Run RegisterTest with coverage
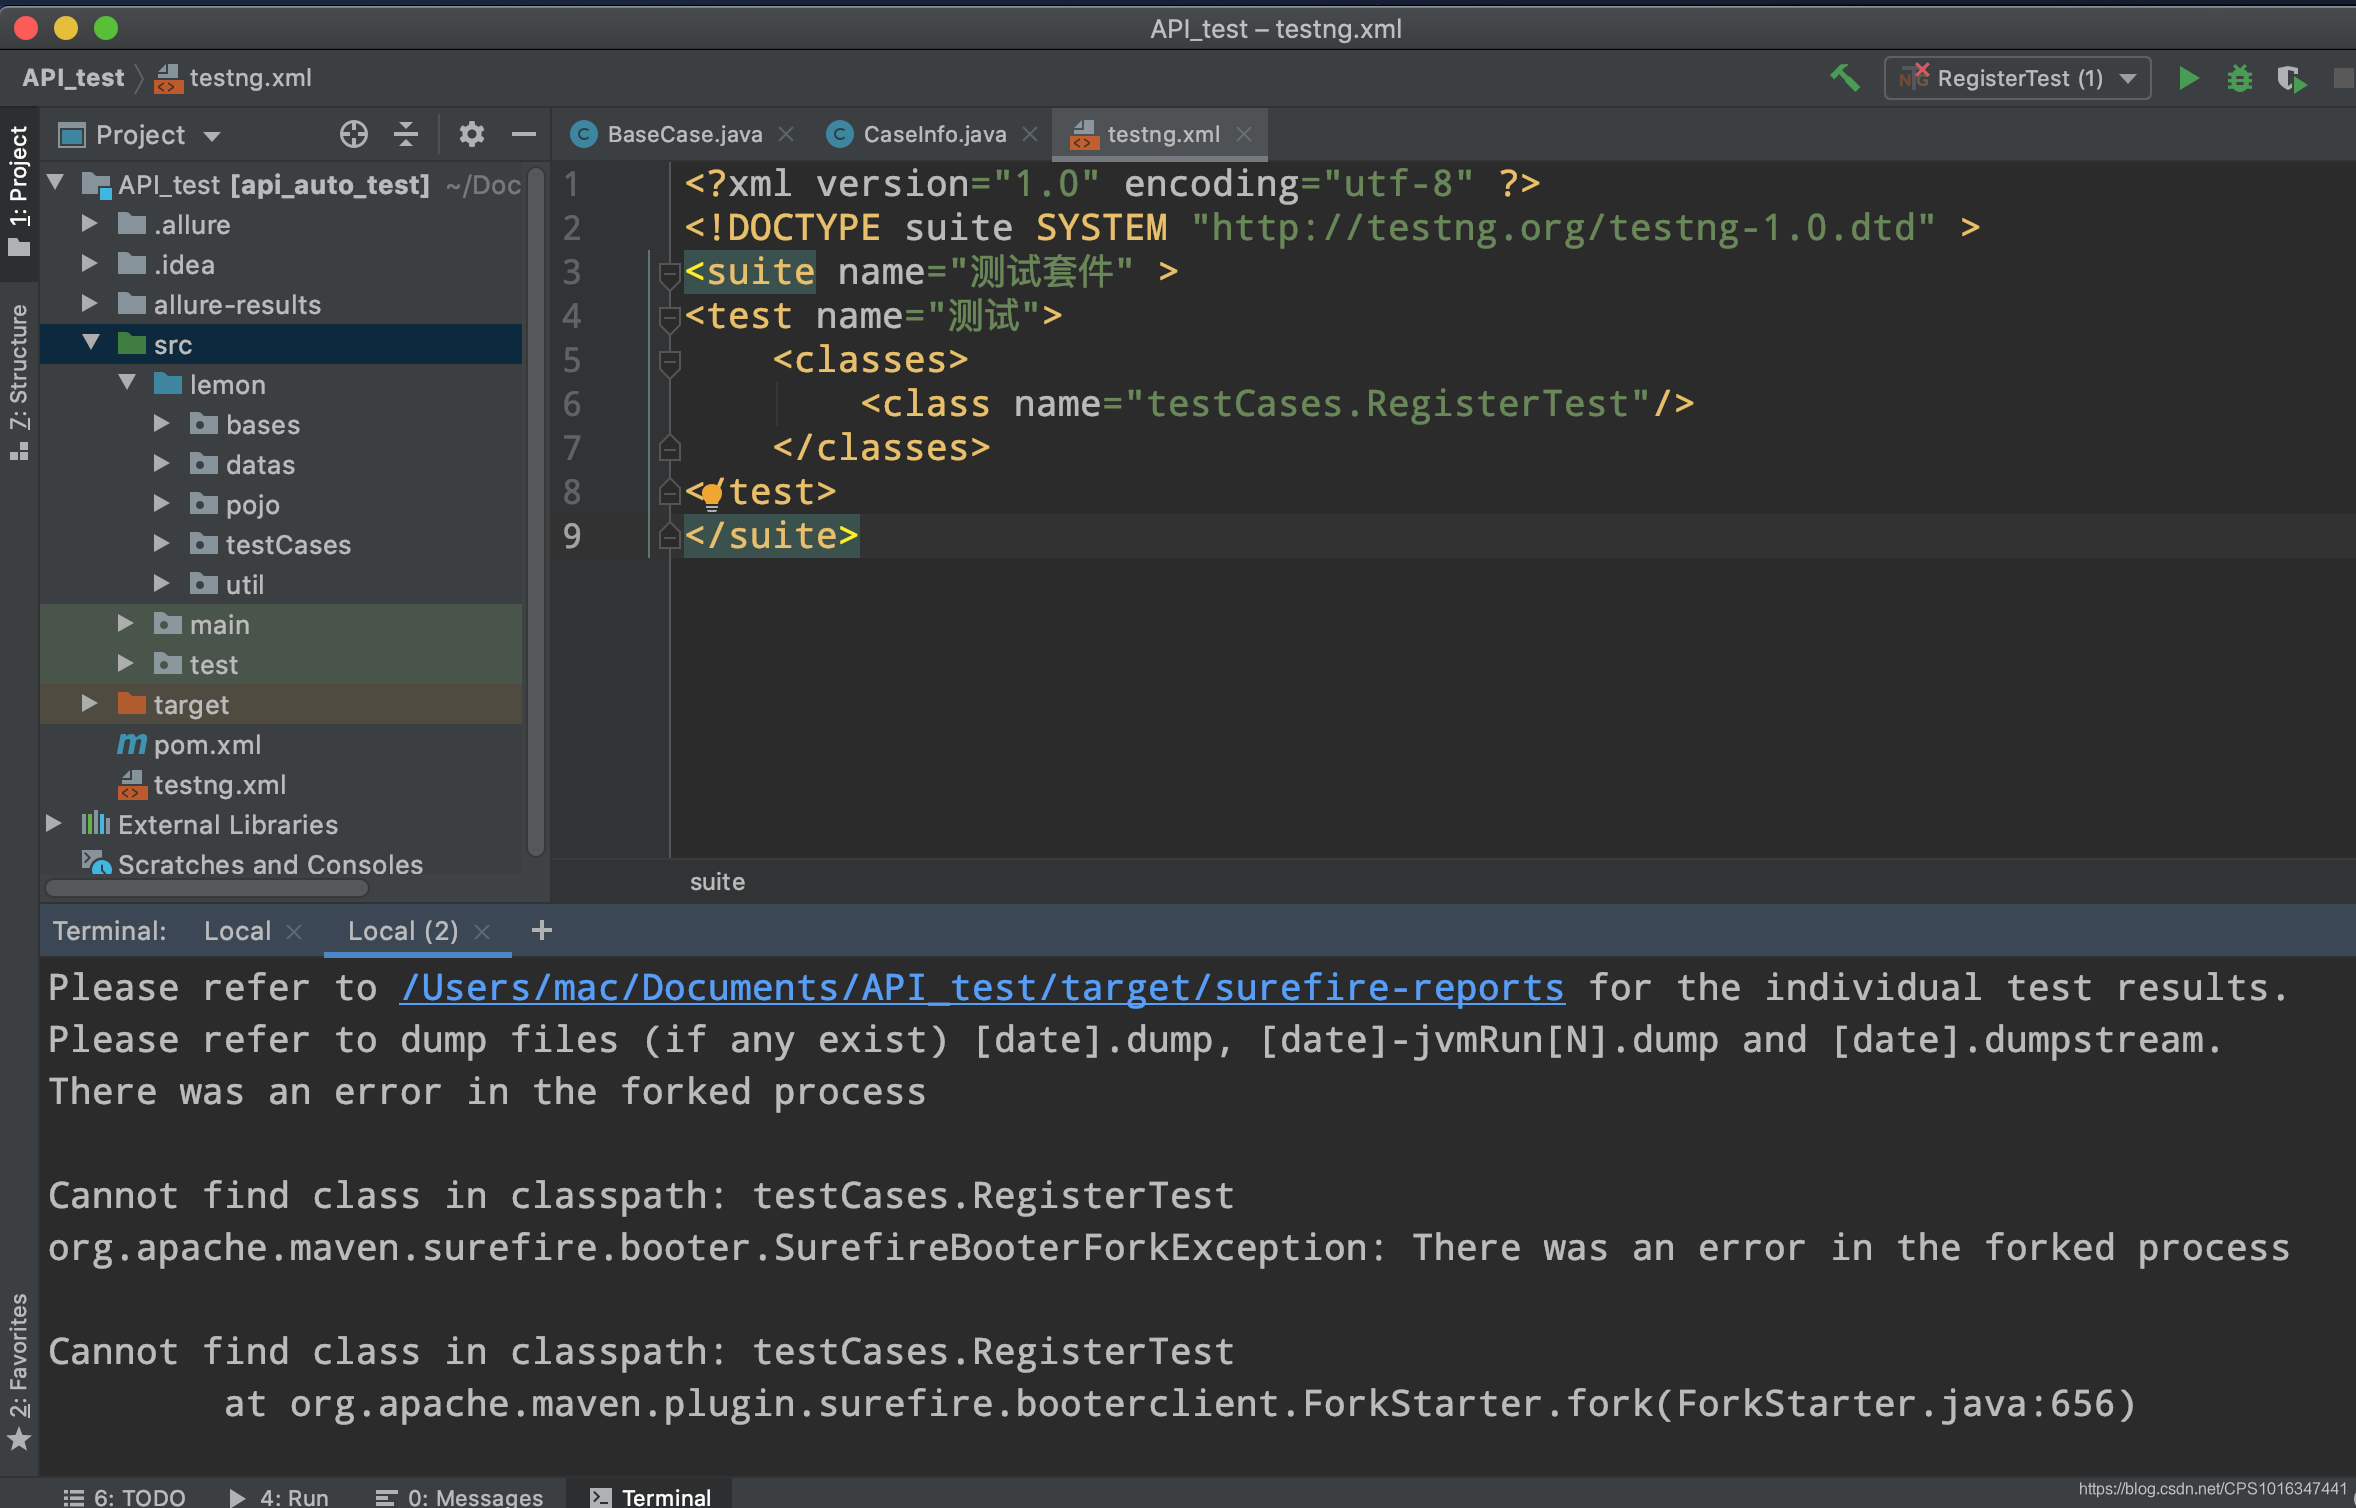Image resolution: width=2356 pixels, height=1508 pixels. pyautogui.click(x=2292, y=78)
